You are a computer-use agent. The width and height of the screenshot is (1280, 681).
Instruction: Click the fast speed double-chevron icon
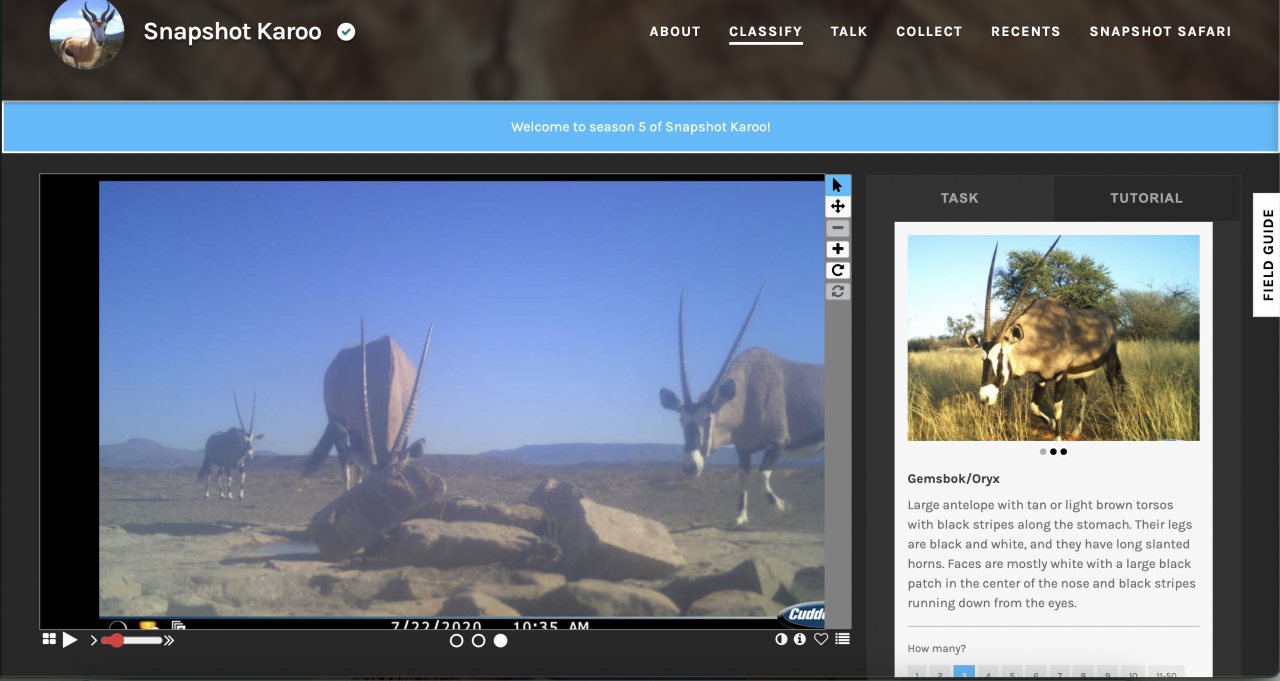[x=169, y=640]
